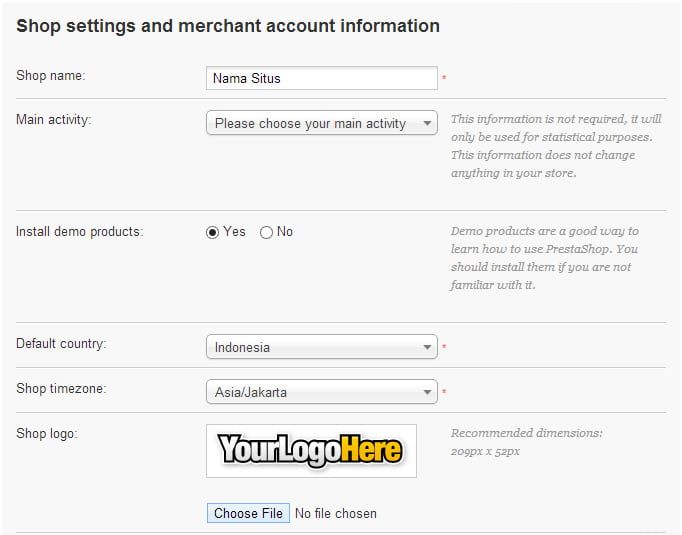Open the Shop timezone dropdown
The height and width of the screenshot is (535, 682).
321,392
